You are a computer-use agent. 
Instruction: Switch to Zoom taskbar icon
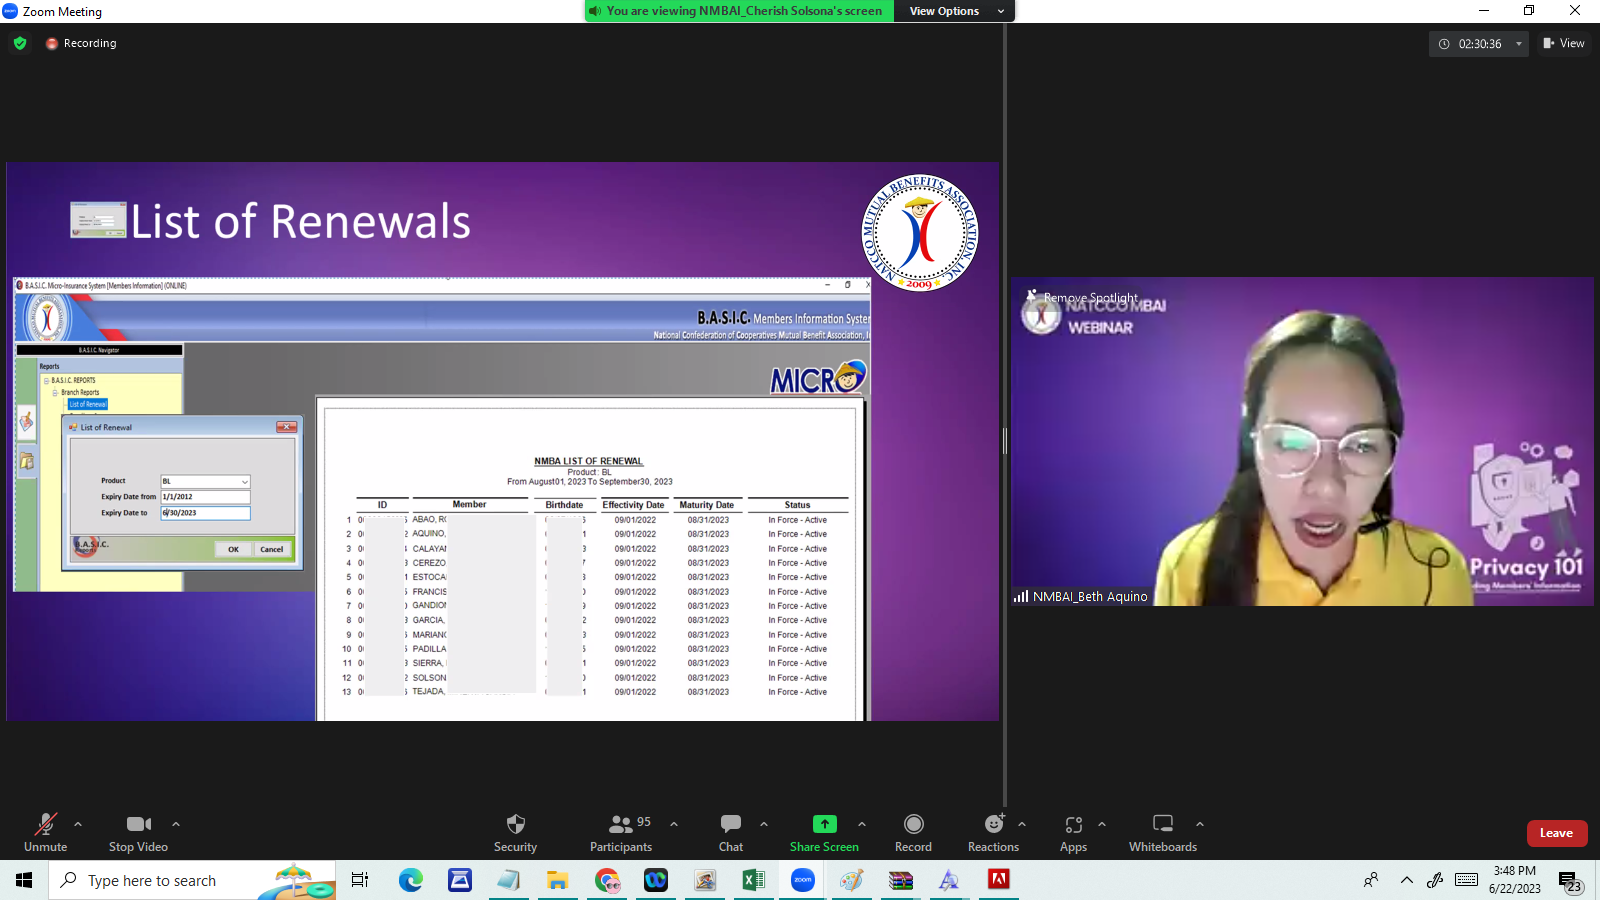[803, 880]
